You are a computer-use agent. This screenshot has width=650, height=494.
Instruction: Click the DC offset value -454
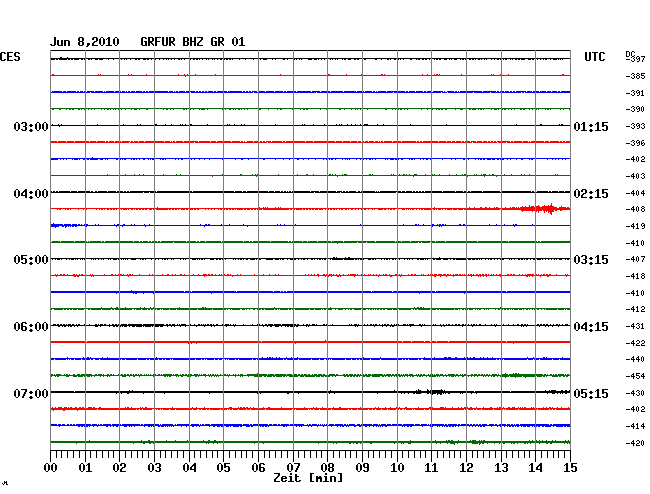pyautogui.click(x=635, y=376)
